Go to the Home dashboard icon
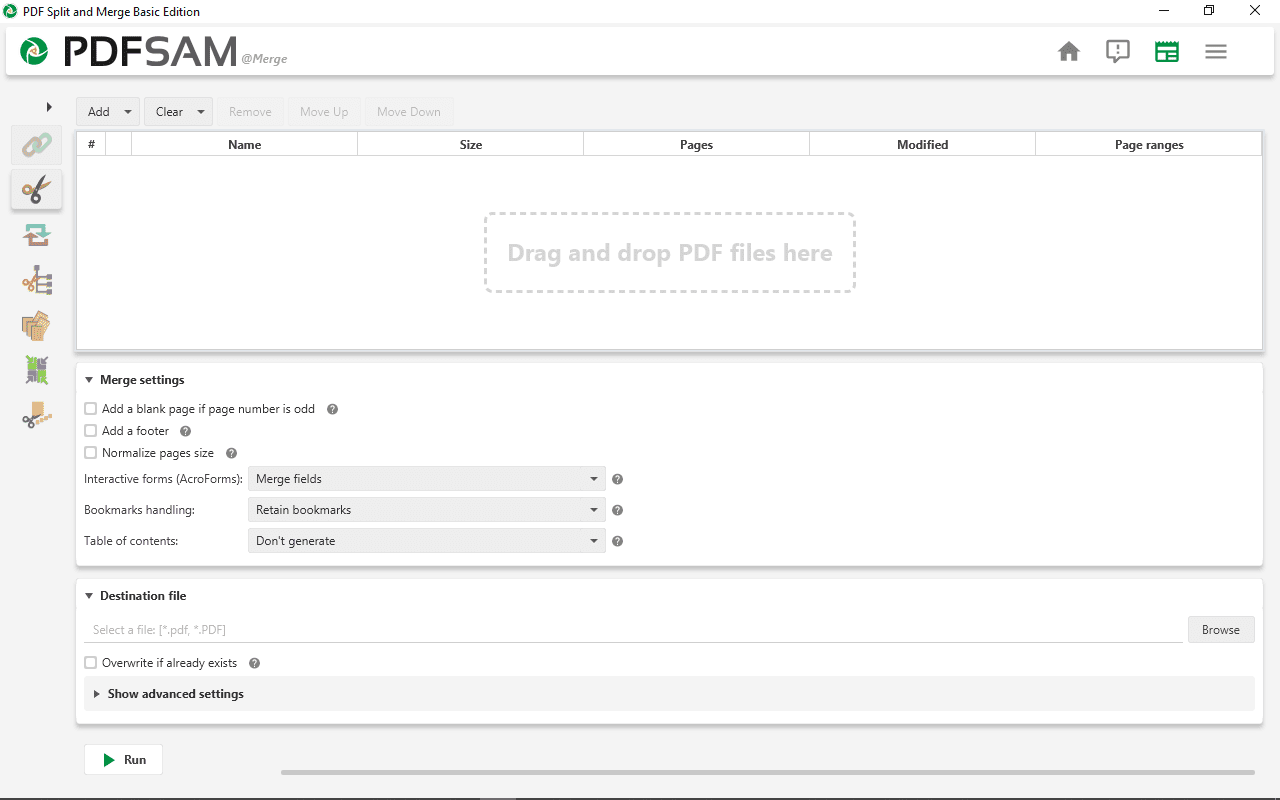Viewport: 1280px width, 800px height. pyautogui.click(x=1069, y=51)
